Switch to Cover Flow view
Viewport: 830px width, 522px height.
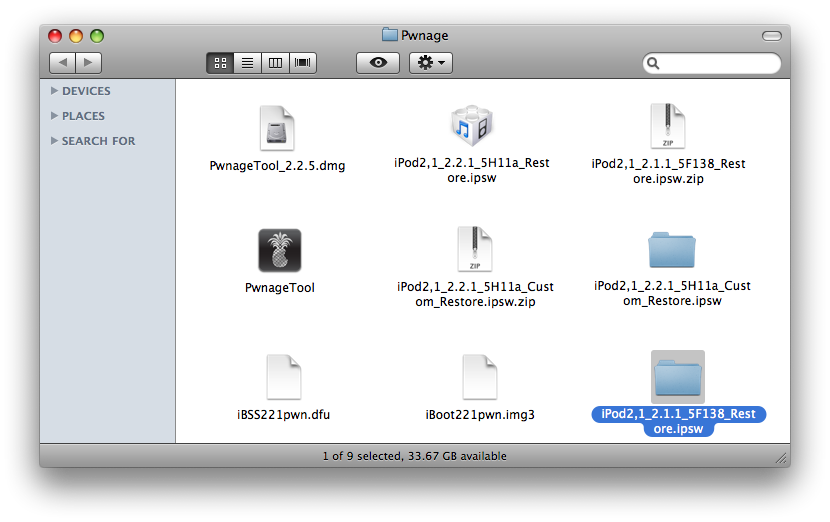(x=302, y=63)
